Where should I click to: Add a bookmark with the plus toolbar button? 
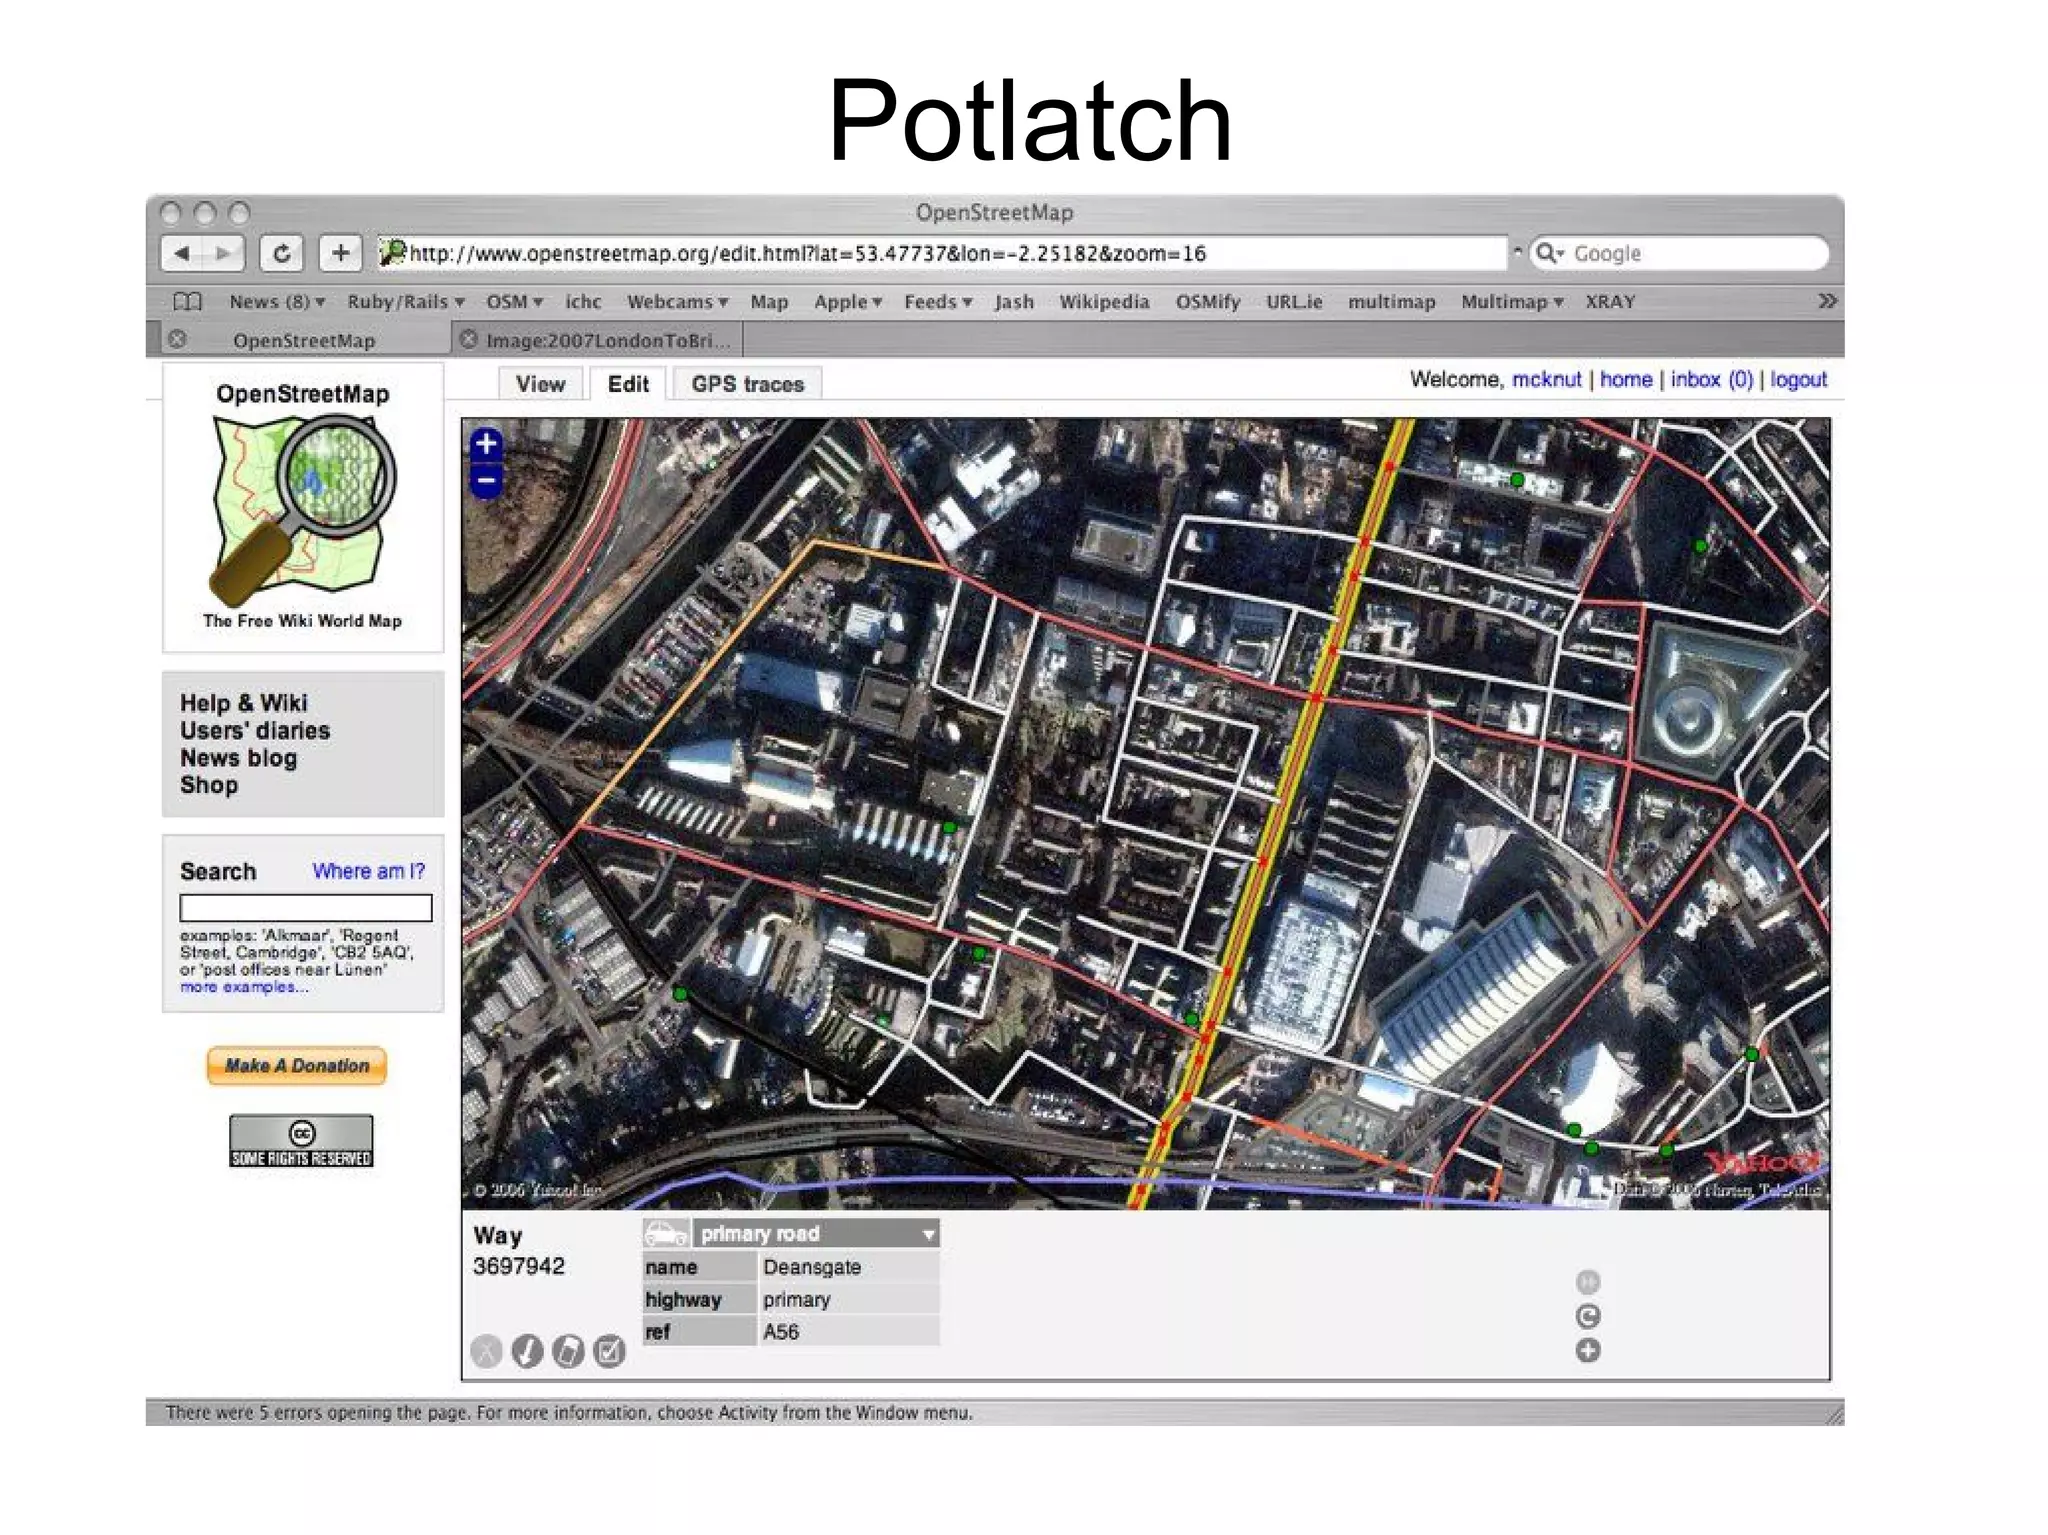coord(341,253)
